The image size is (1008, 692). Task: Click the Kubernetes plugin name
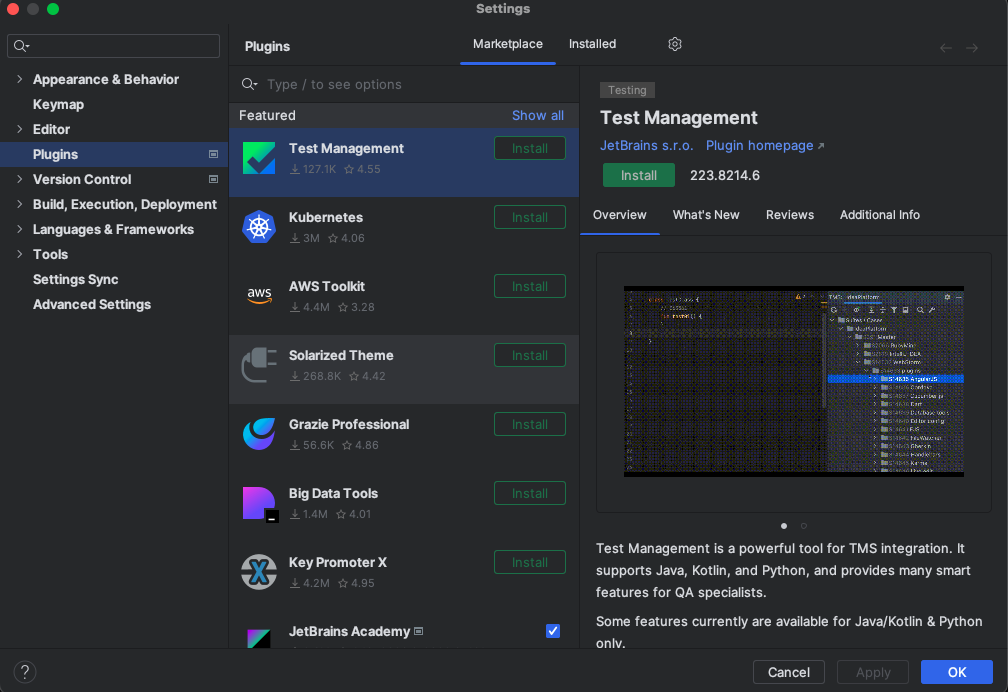tap(326, 217)
